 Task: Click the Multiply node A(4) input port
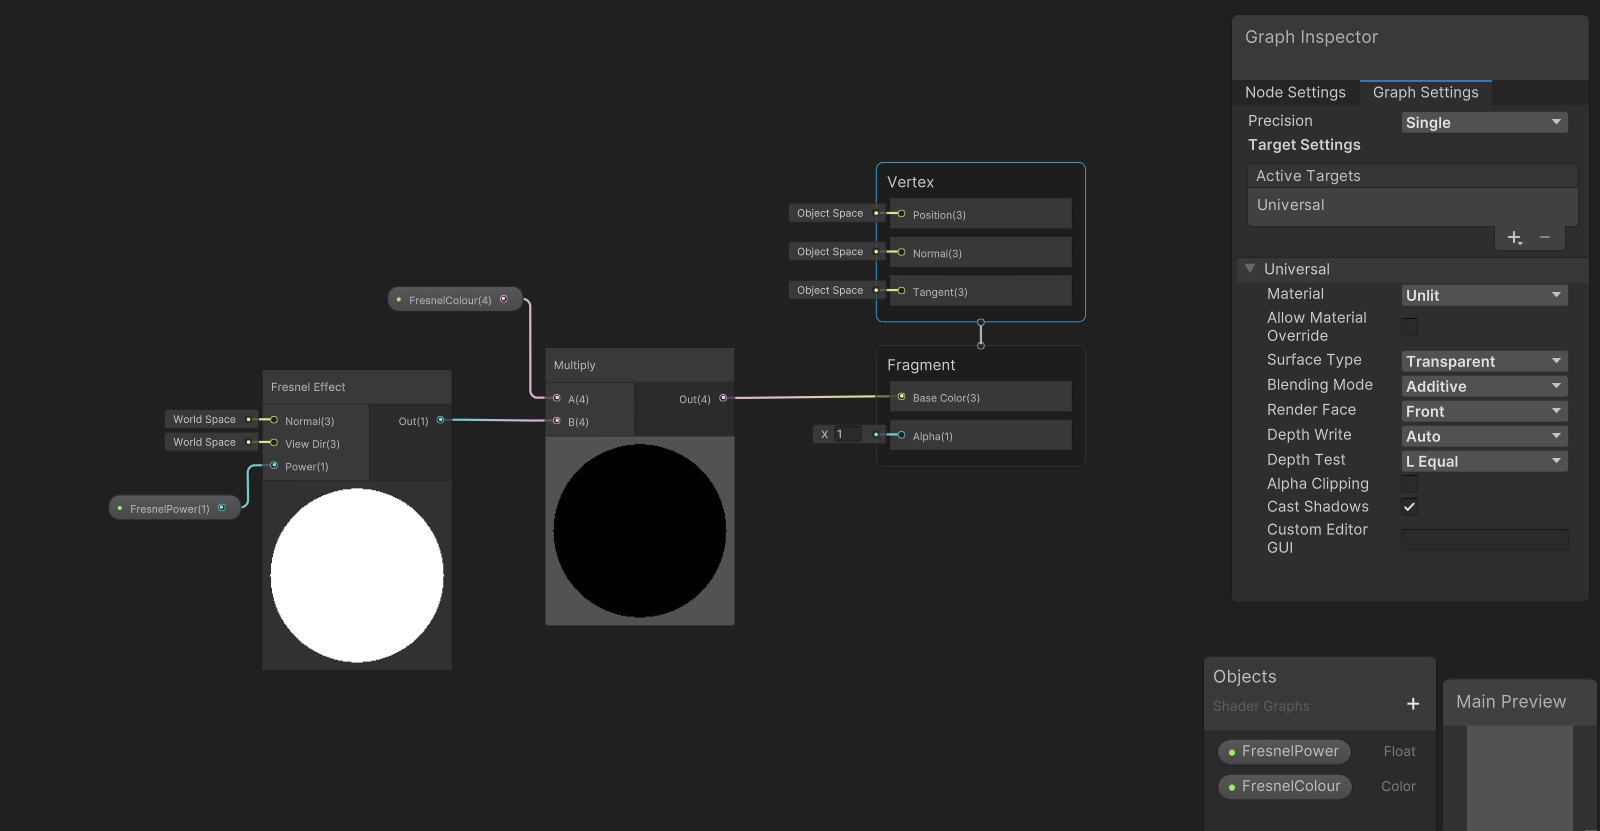pyautogui.click(x=557, y=398)
